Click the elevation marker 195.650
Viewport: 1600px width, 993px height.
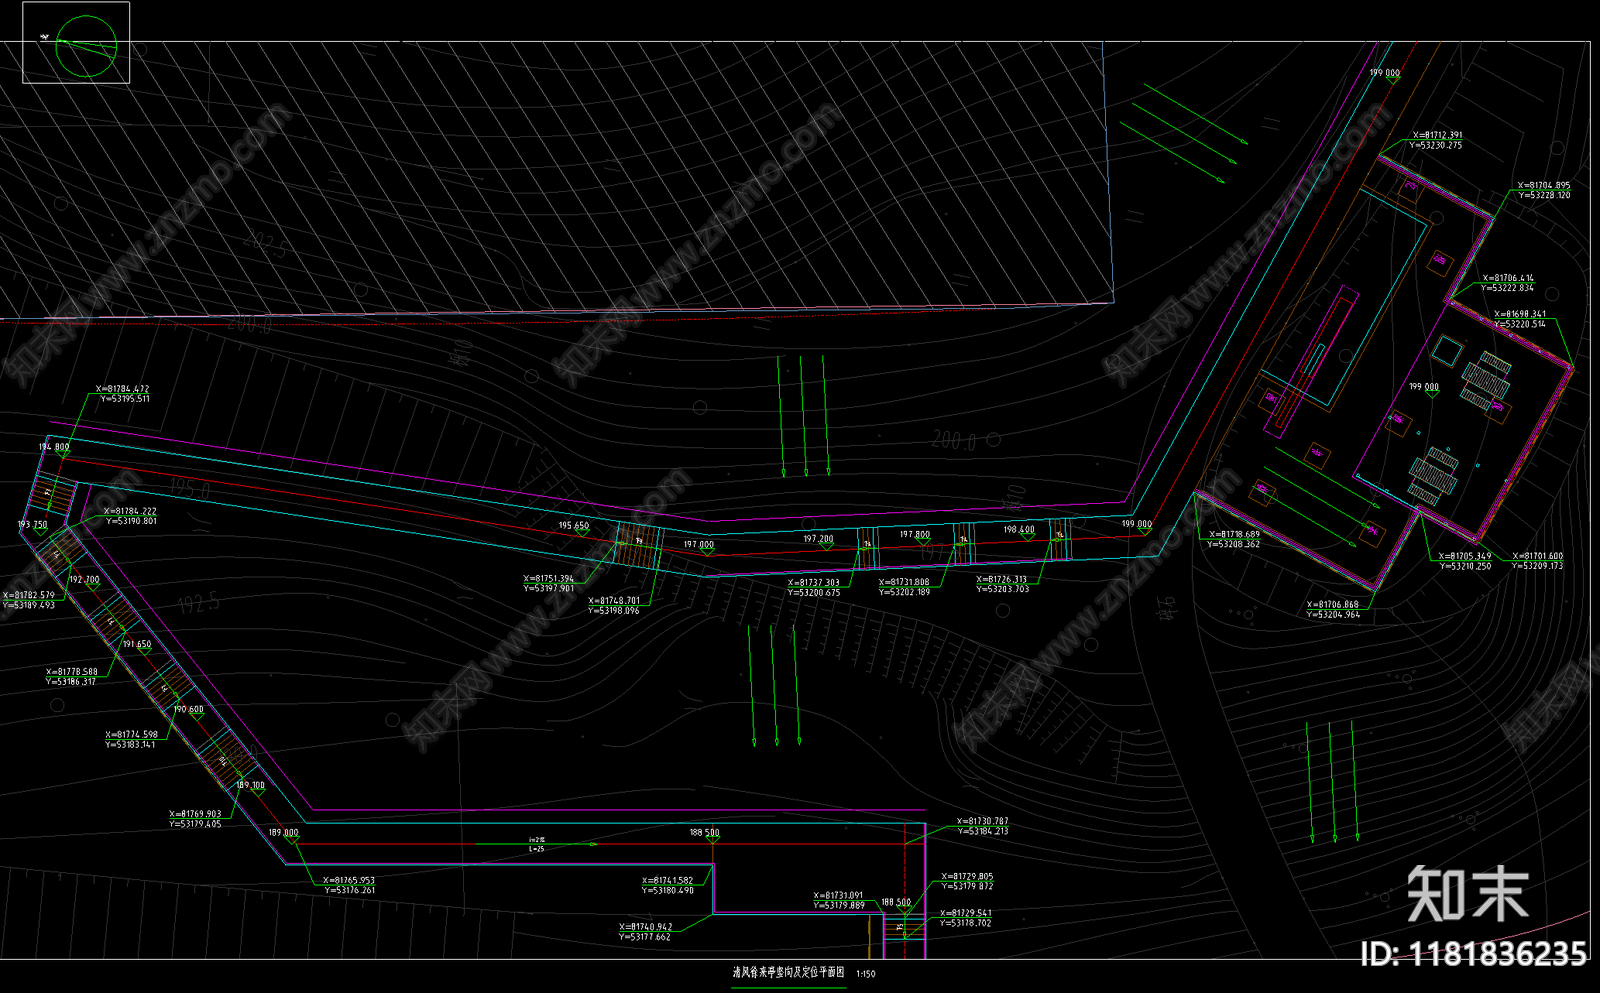(x=574, y=525)
